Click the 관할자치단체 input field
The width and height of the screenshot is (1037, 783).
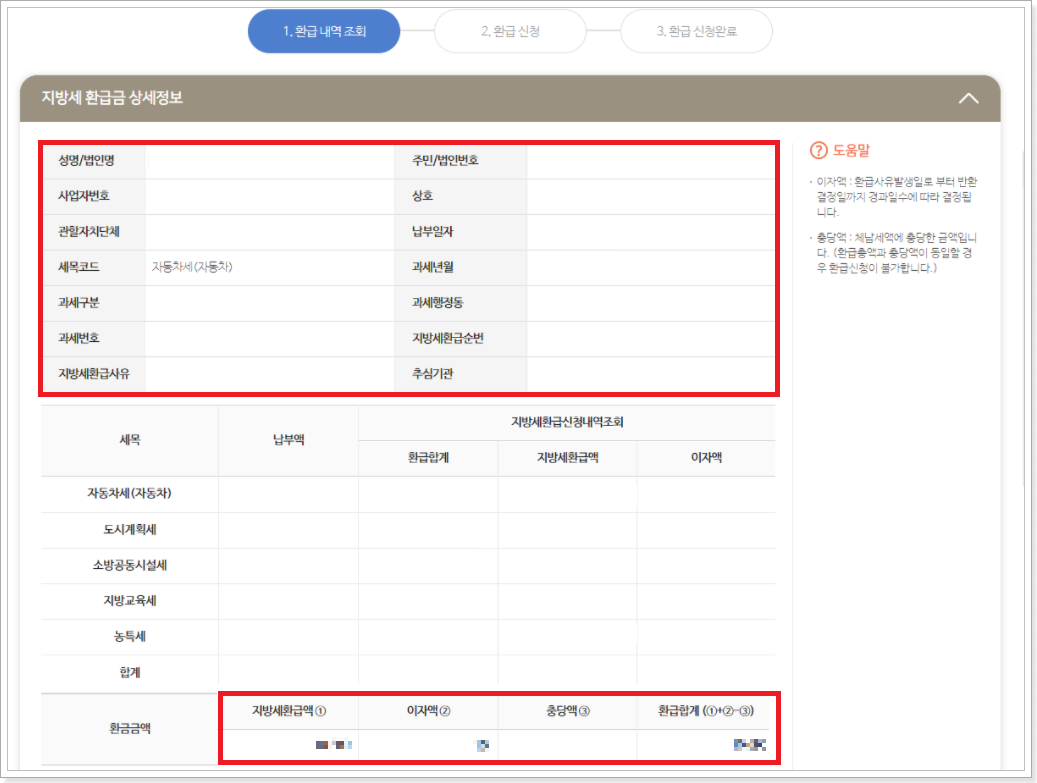click(270, 231)
